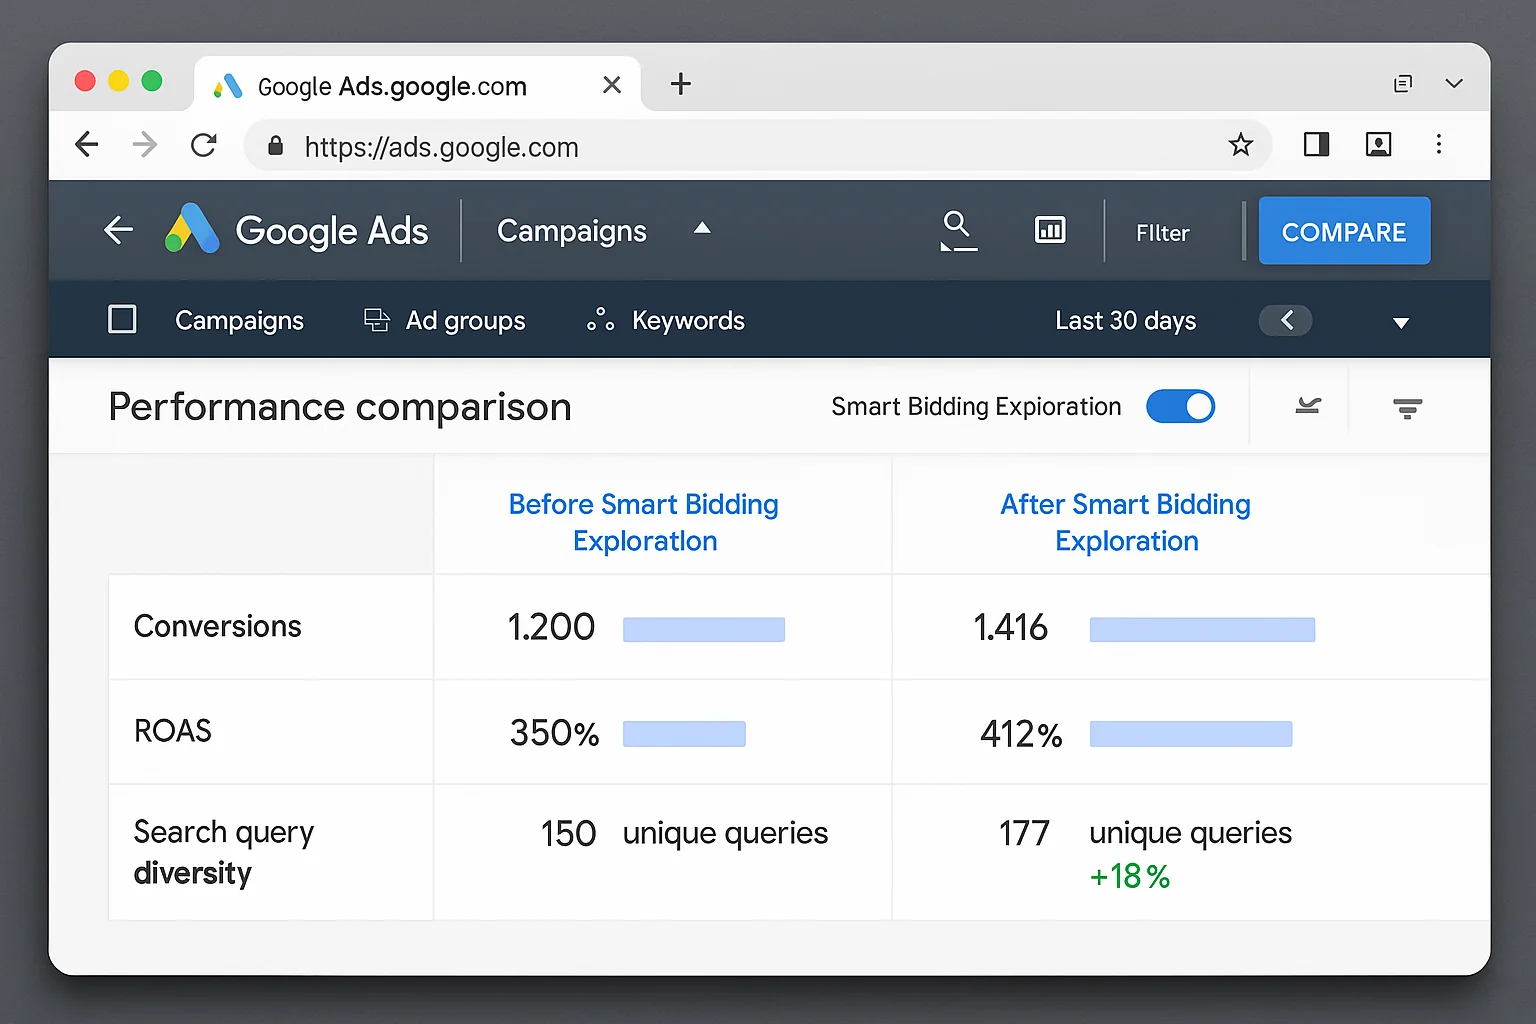Click the funnel filter icon above the table

click(x=1408, y=406)
